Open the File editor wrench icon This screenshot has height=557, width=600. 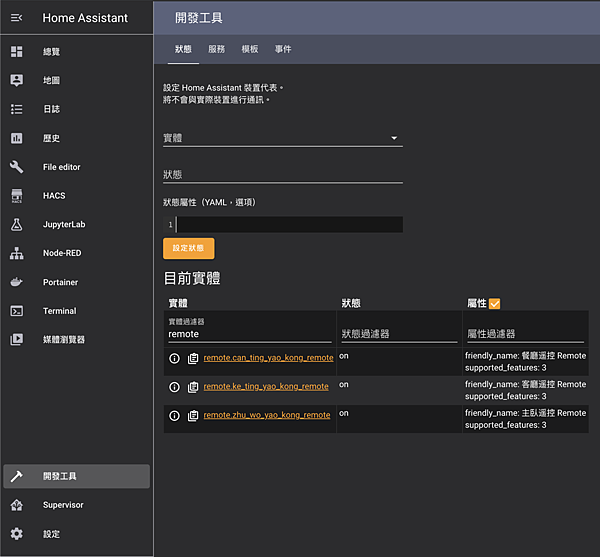(16, 167)
